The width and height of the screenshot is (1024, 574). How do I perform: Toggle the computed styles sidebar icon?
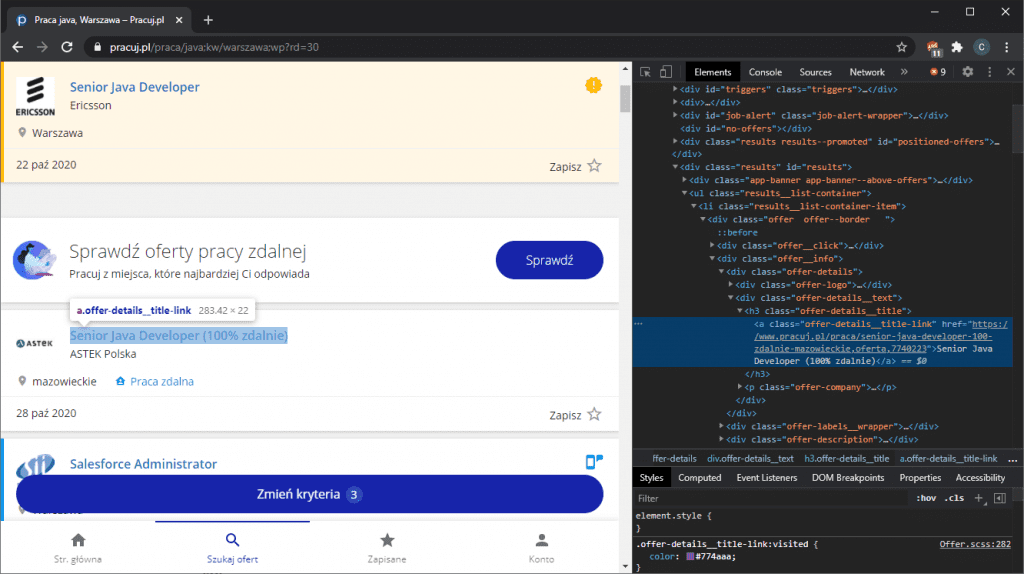pos(1000,498)
